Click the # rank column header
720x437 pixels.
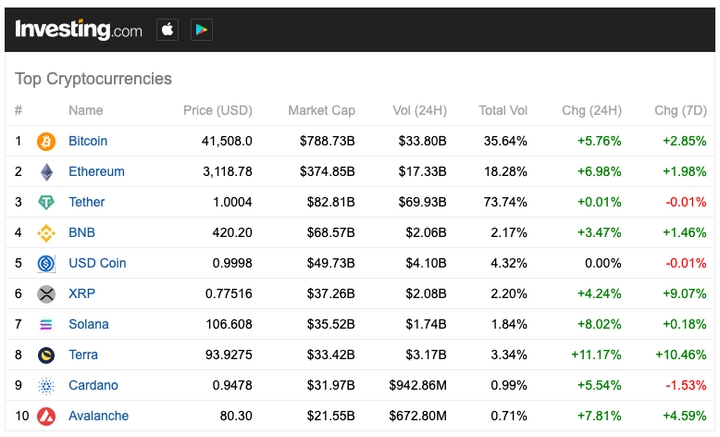18,111
